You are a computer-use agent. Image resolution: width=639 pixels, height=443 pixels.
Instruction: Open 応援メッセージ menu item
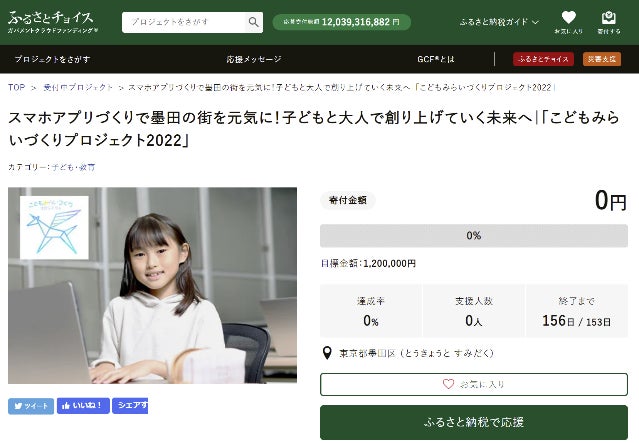pyautogui.click(x=254, y=60)
